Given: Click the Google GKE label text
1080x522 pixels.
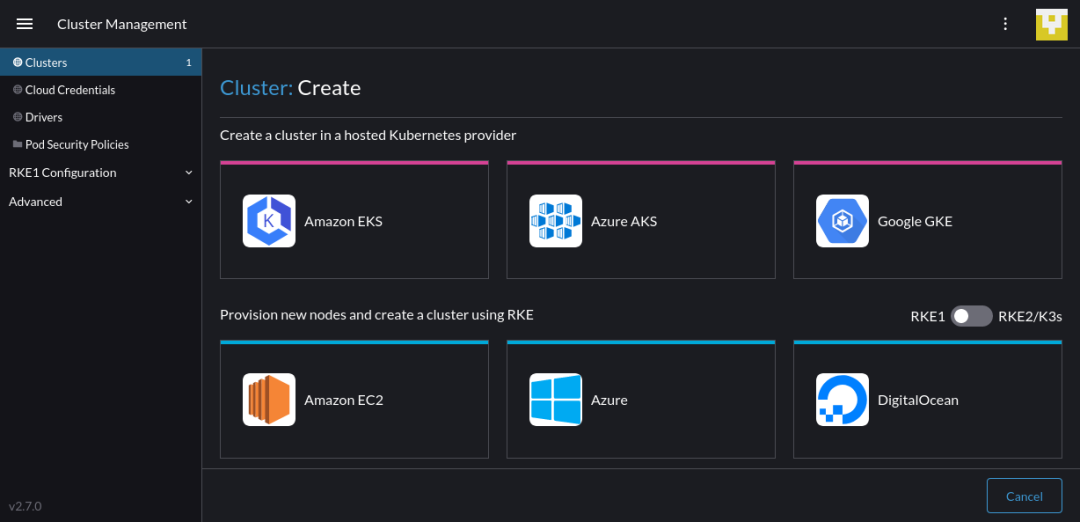Looking at the screenshot, I should 915,222.
